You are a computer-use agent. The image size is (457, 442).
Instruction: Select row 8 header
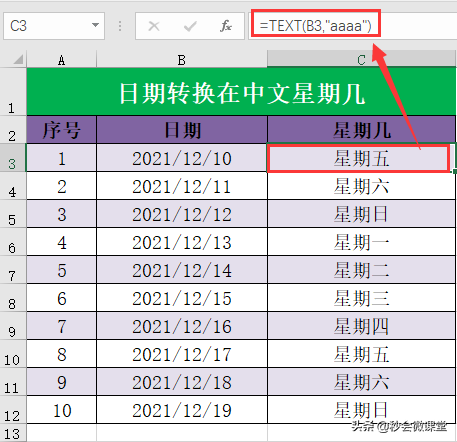click(13, 298)
